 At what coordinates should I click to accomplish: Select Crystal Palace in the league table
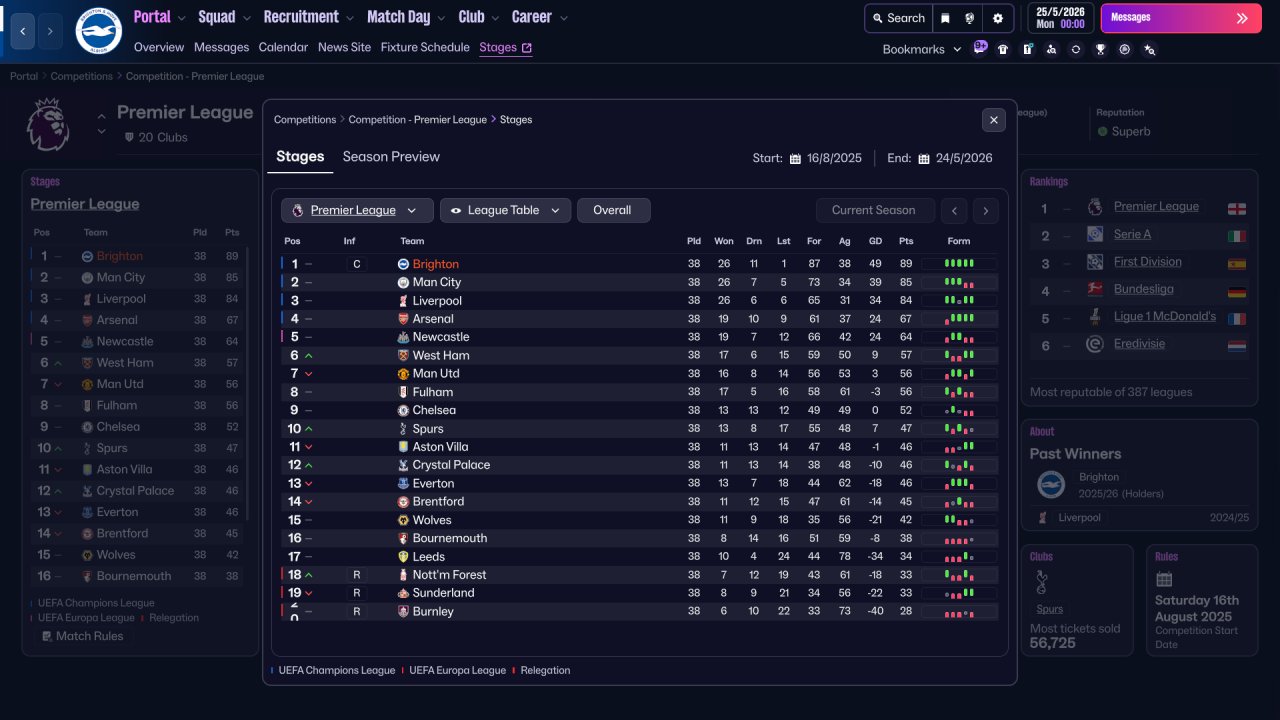coord(640,465)
